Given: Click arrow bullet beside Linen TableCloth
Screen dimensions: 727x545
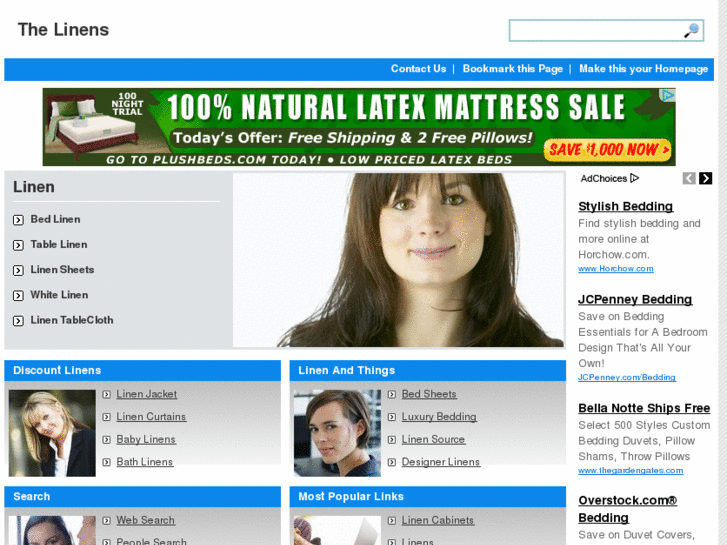Looking at the screenshot, I should 18,321.
